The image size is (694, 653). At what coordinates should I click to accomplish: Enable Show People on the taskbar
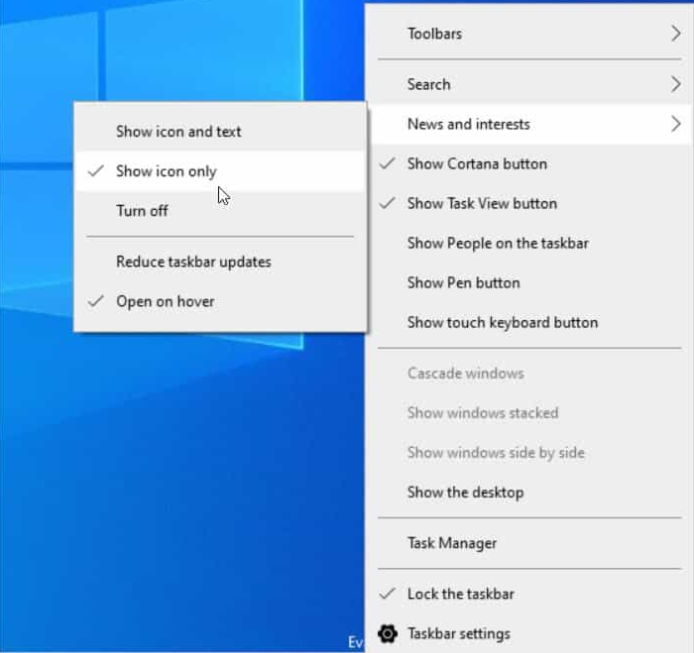(x=497, y=243)
